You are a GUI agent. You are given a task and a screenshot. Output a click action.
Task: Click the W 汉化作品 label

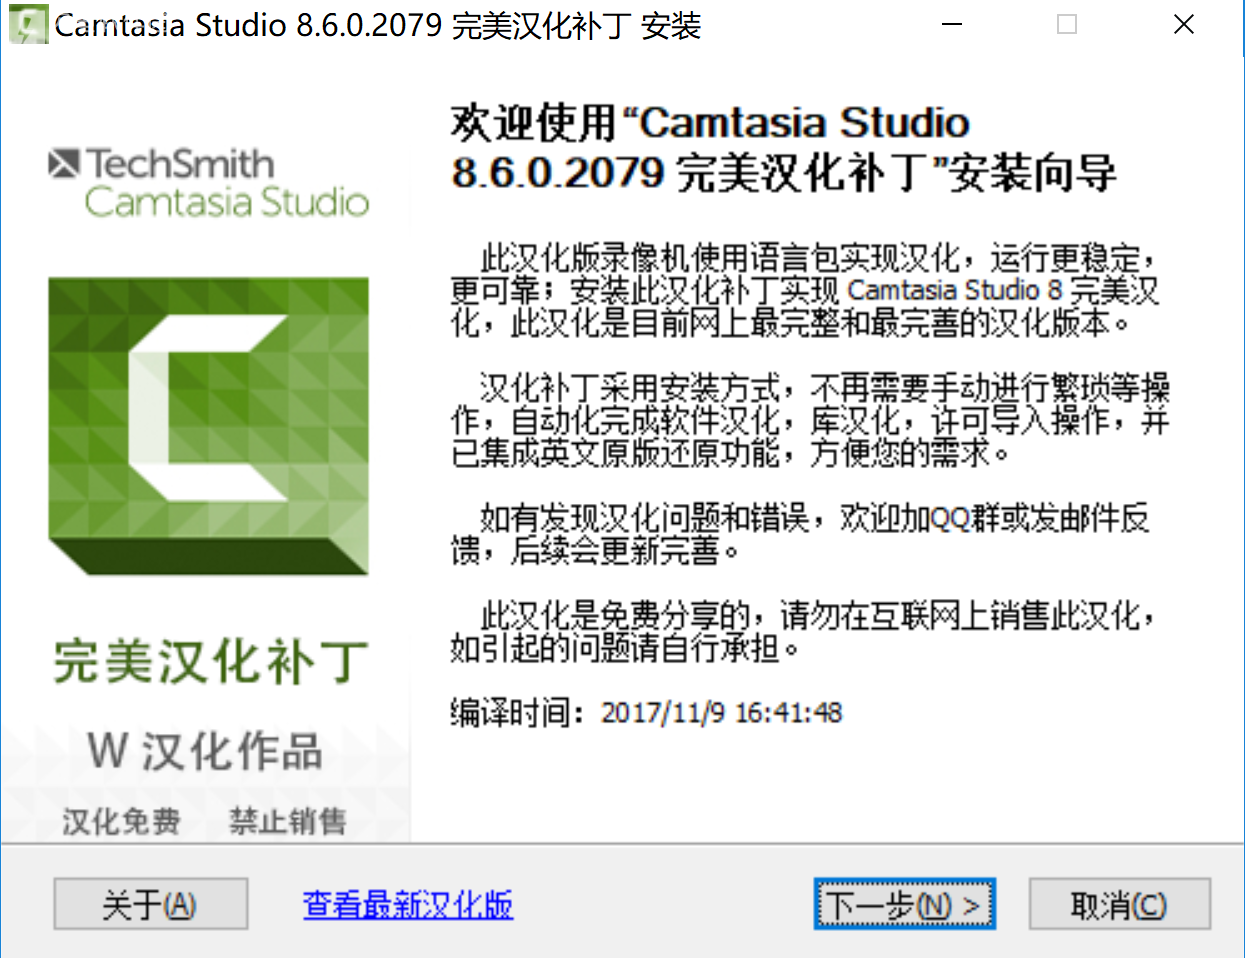coord(205,751)
